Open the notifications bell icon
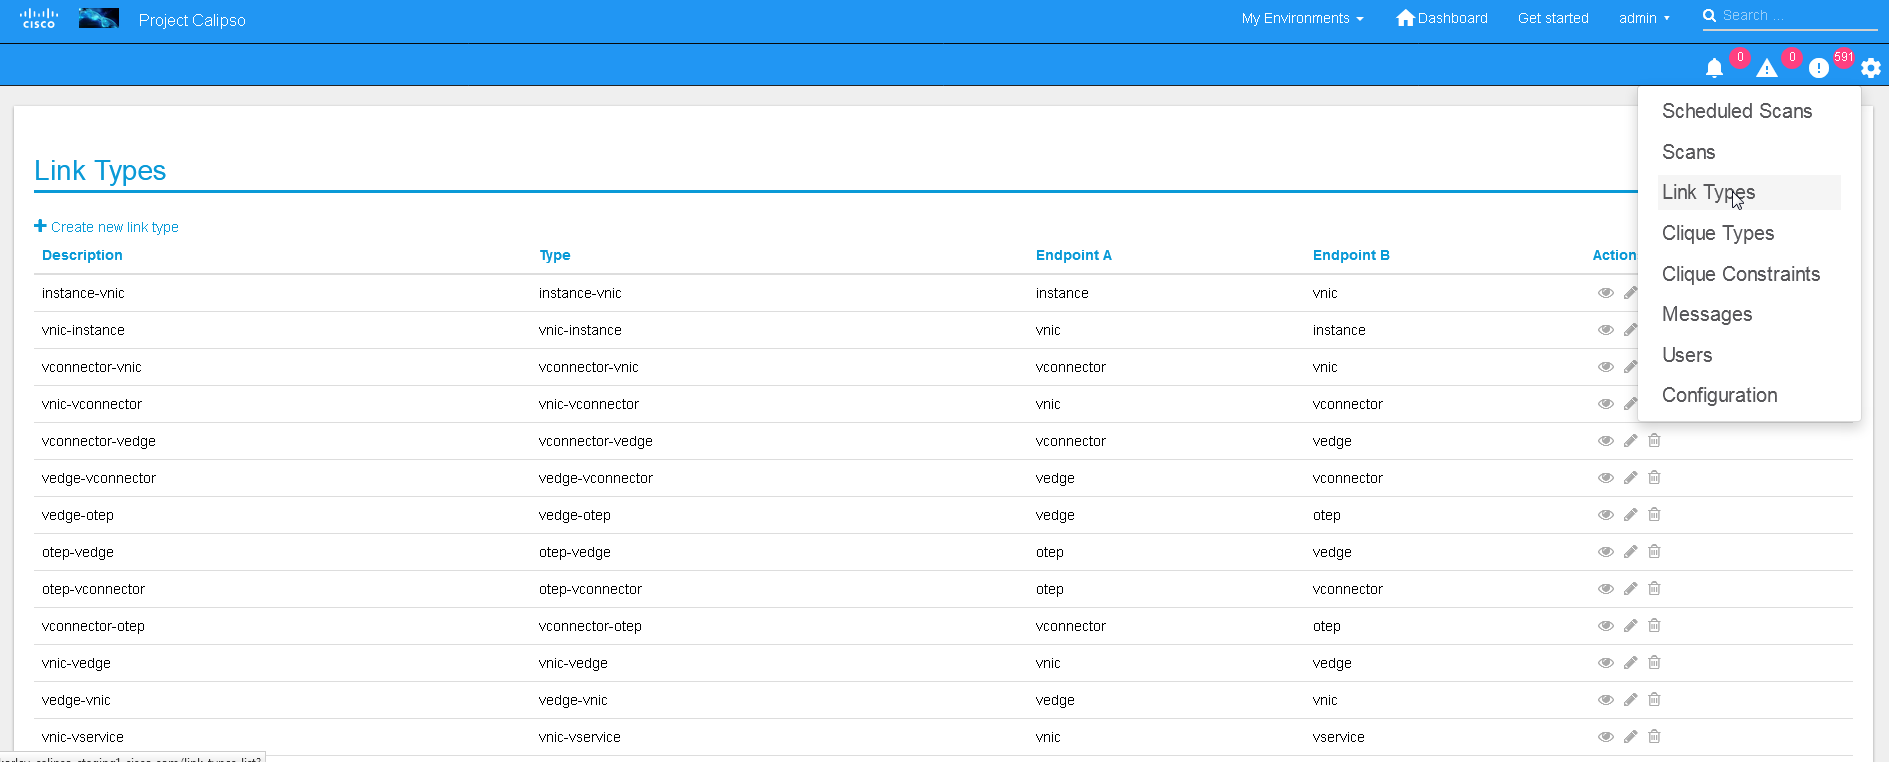 pos(1714,68)
